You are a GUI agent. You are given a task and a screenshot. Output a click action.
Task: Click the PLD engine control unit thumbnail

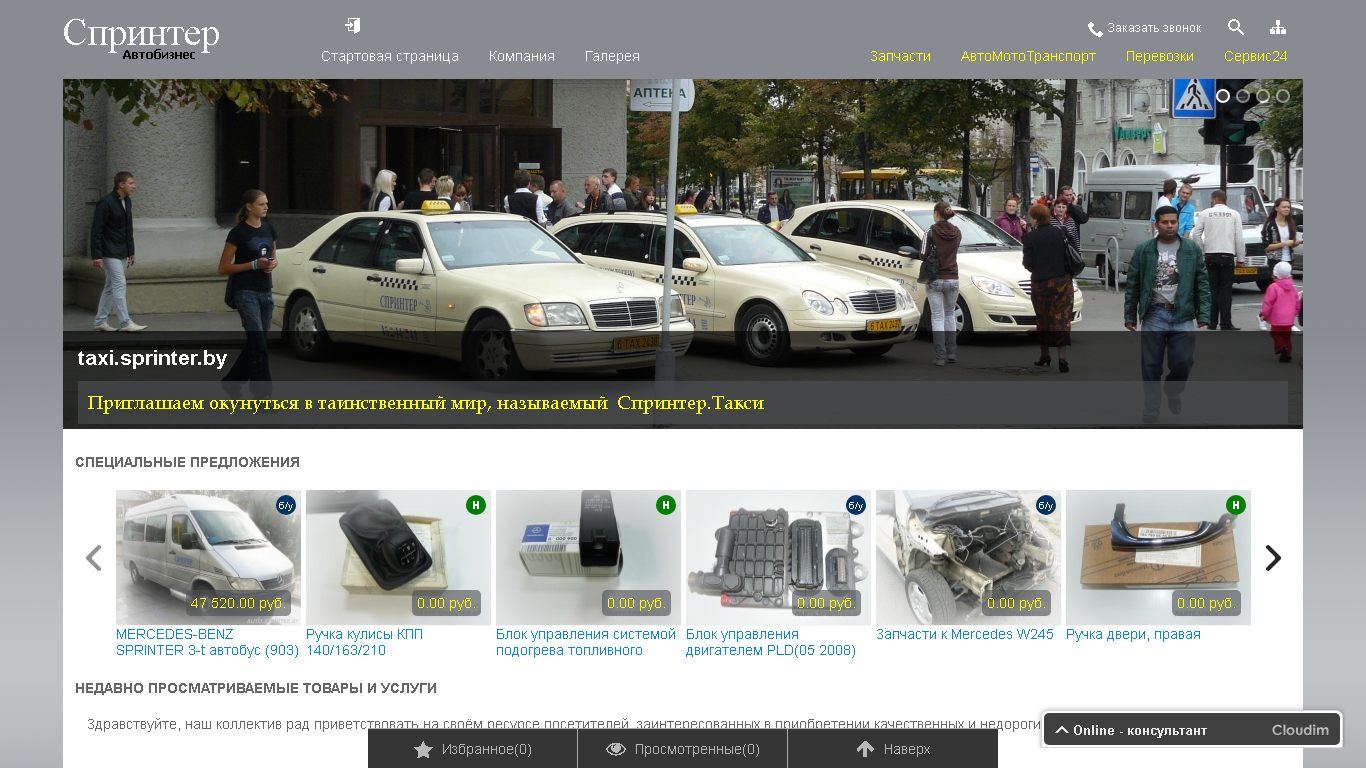click(x=778, y=558)
